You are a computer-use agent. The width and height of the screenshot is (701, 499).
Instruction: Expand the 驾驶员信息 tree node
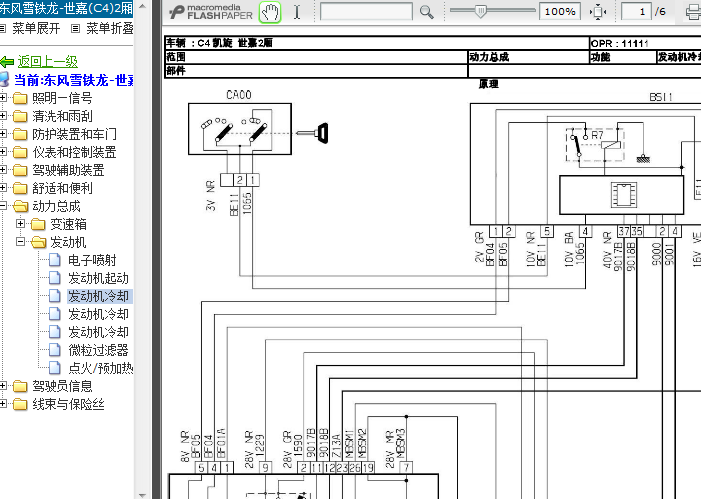[3, 385]
